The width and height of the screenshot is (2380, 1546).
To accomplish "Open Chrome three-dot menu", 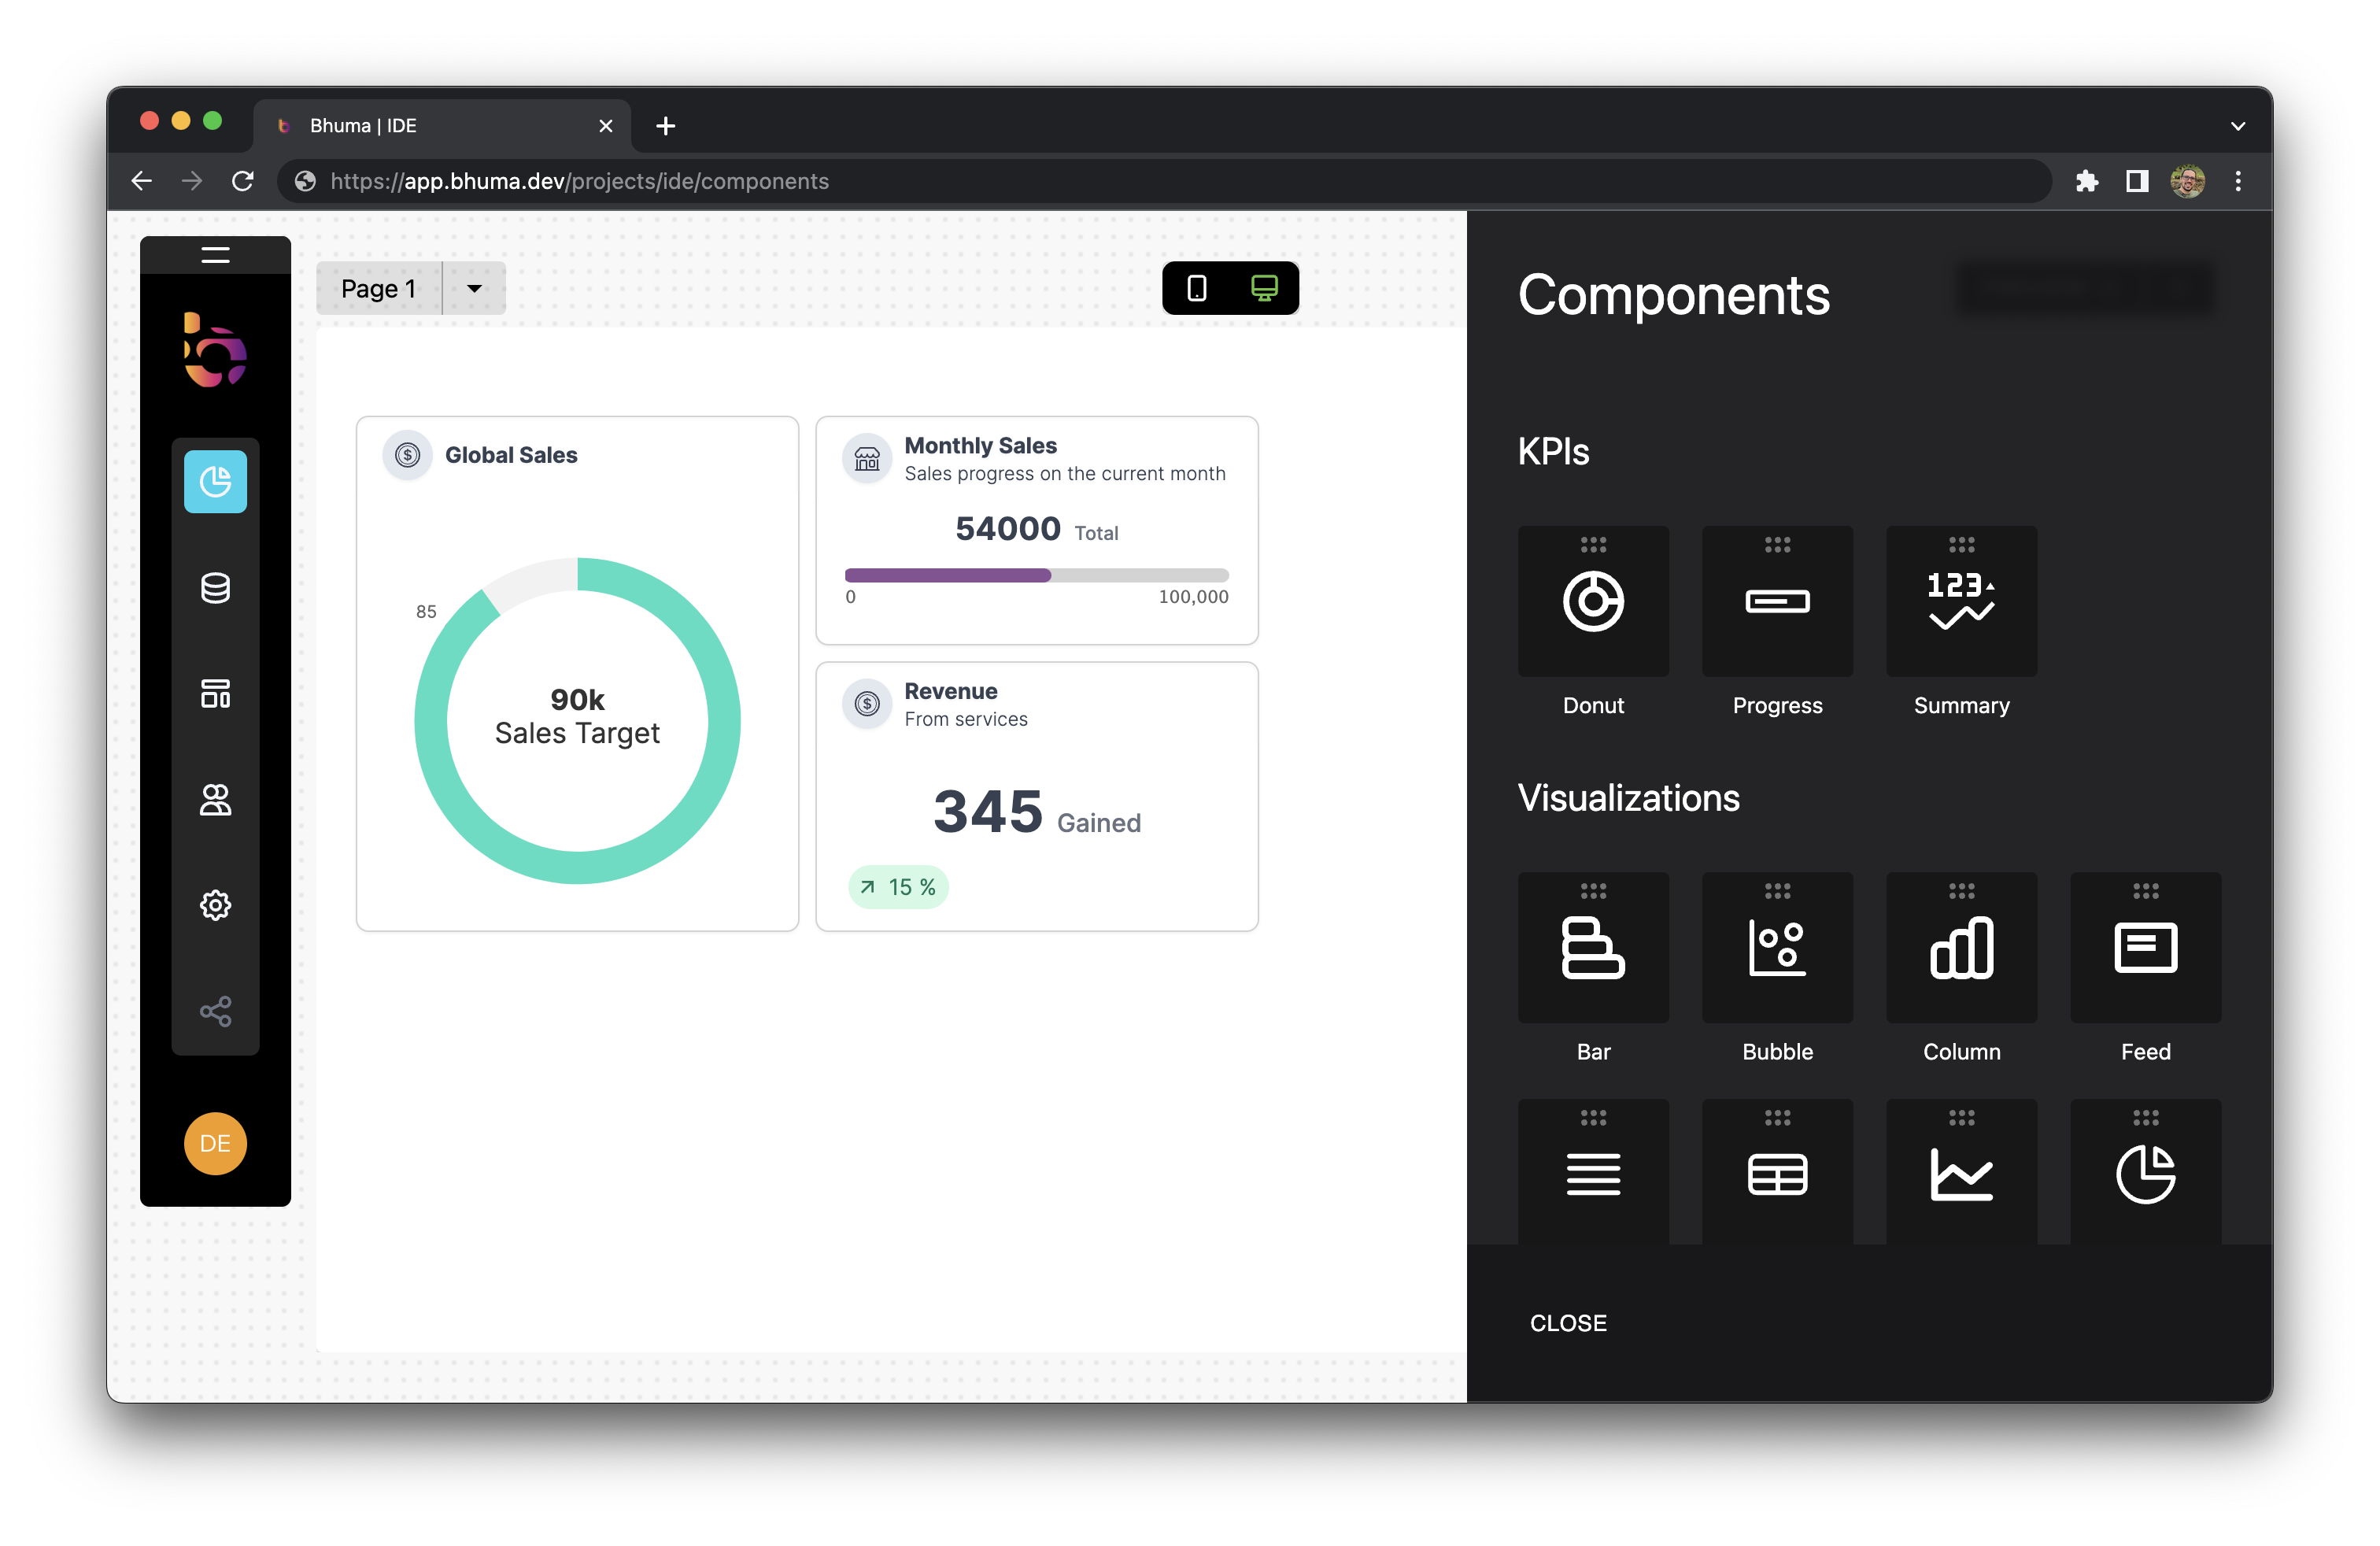I will point(2237,181).
